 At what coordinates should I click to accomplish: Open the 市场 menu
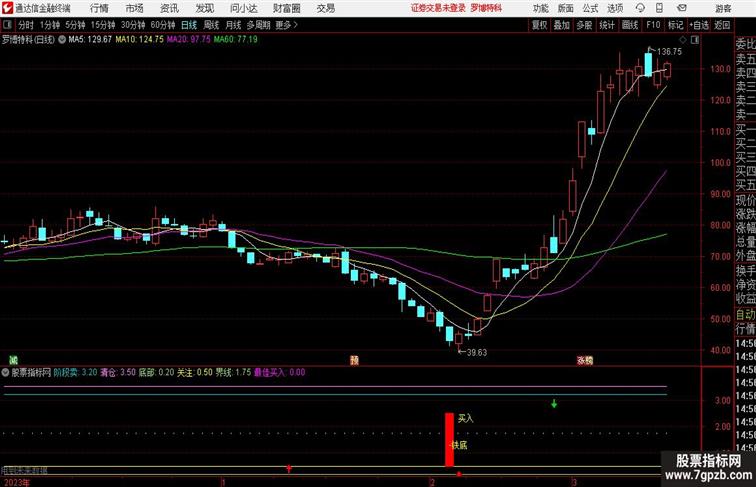[135, 8]
